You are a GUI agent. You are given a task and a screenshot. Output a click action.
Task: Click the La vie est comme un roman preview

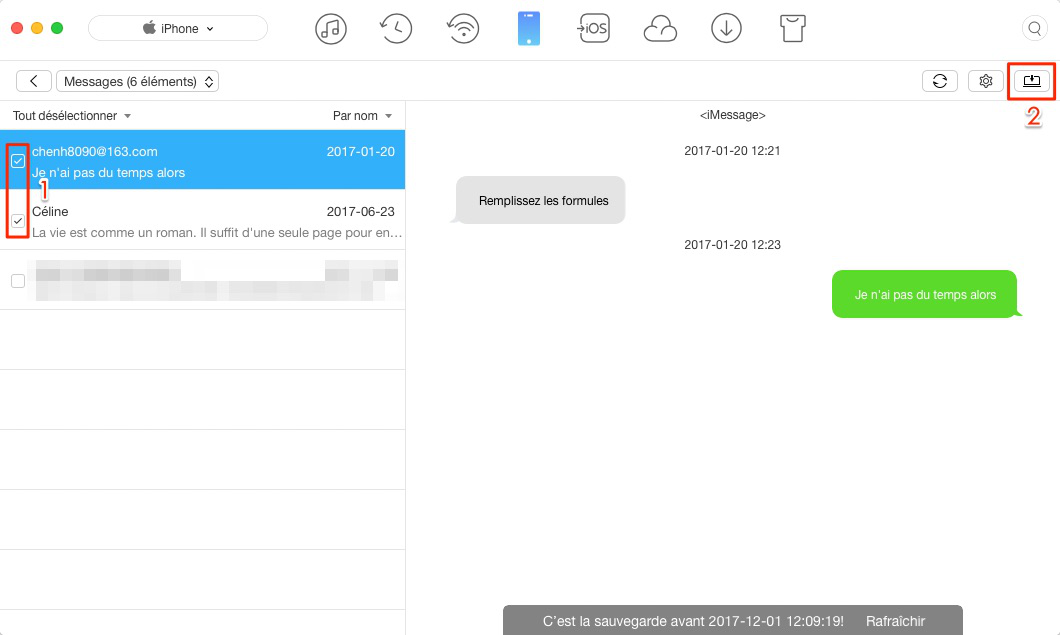pyautogui.click(x=217, y=233)
